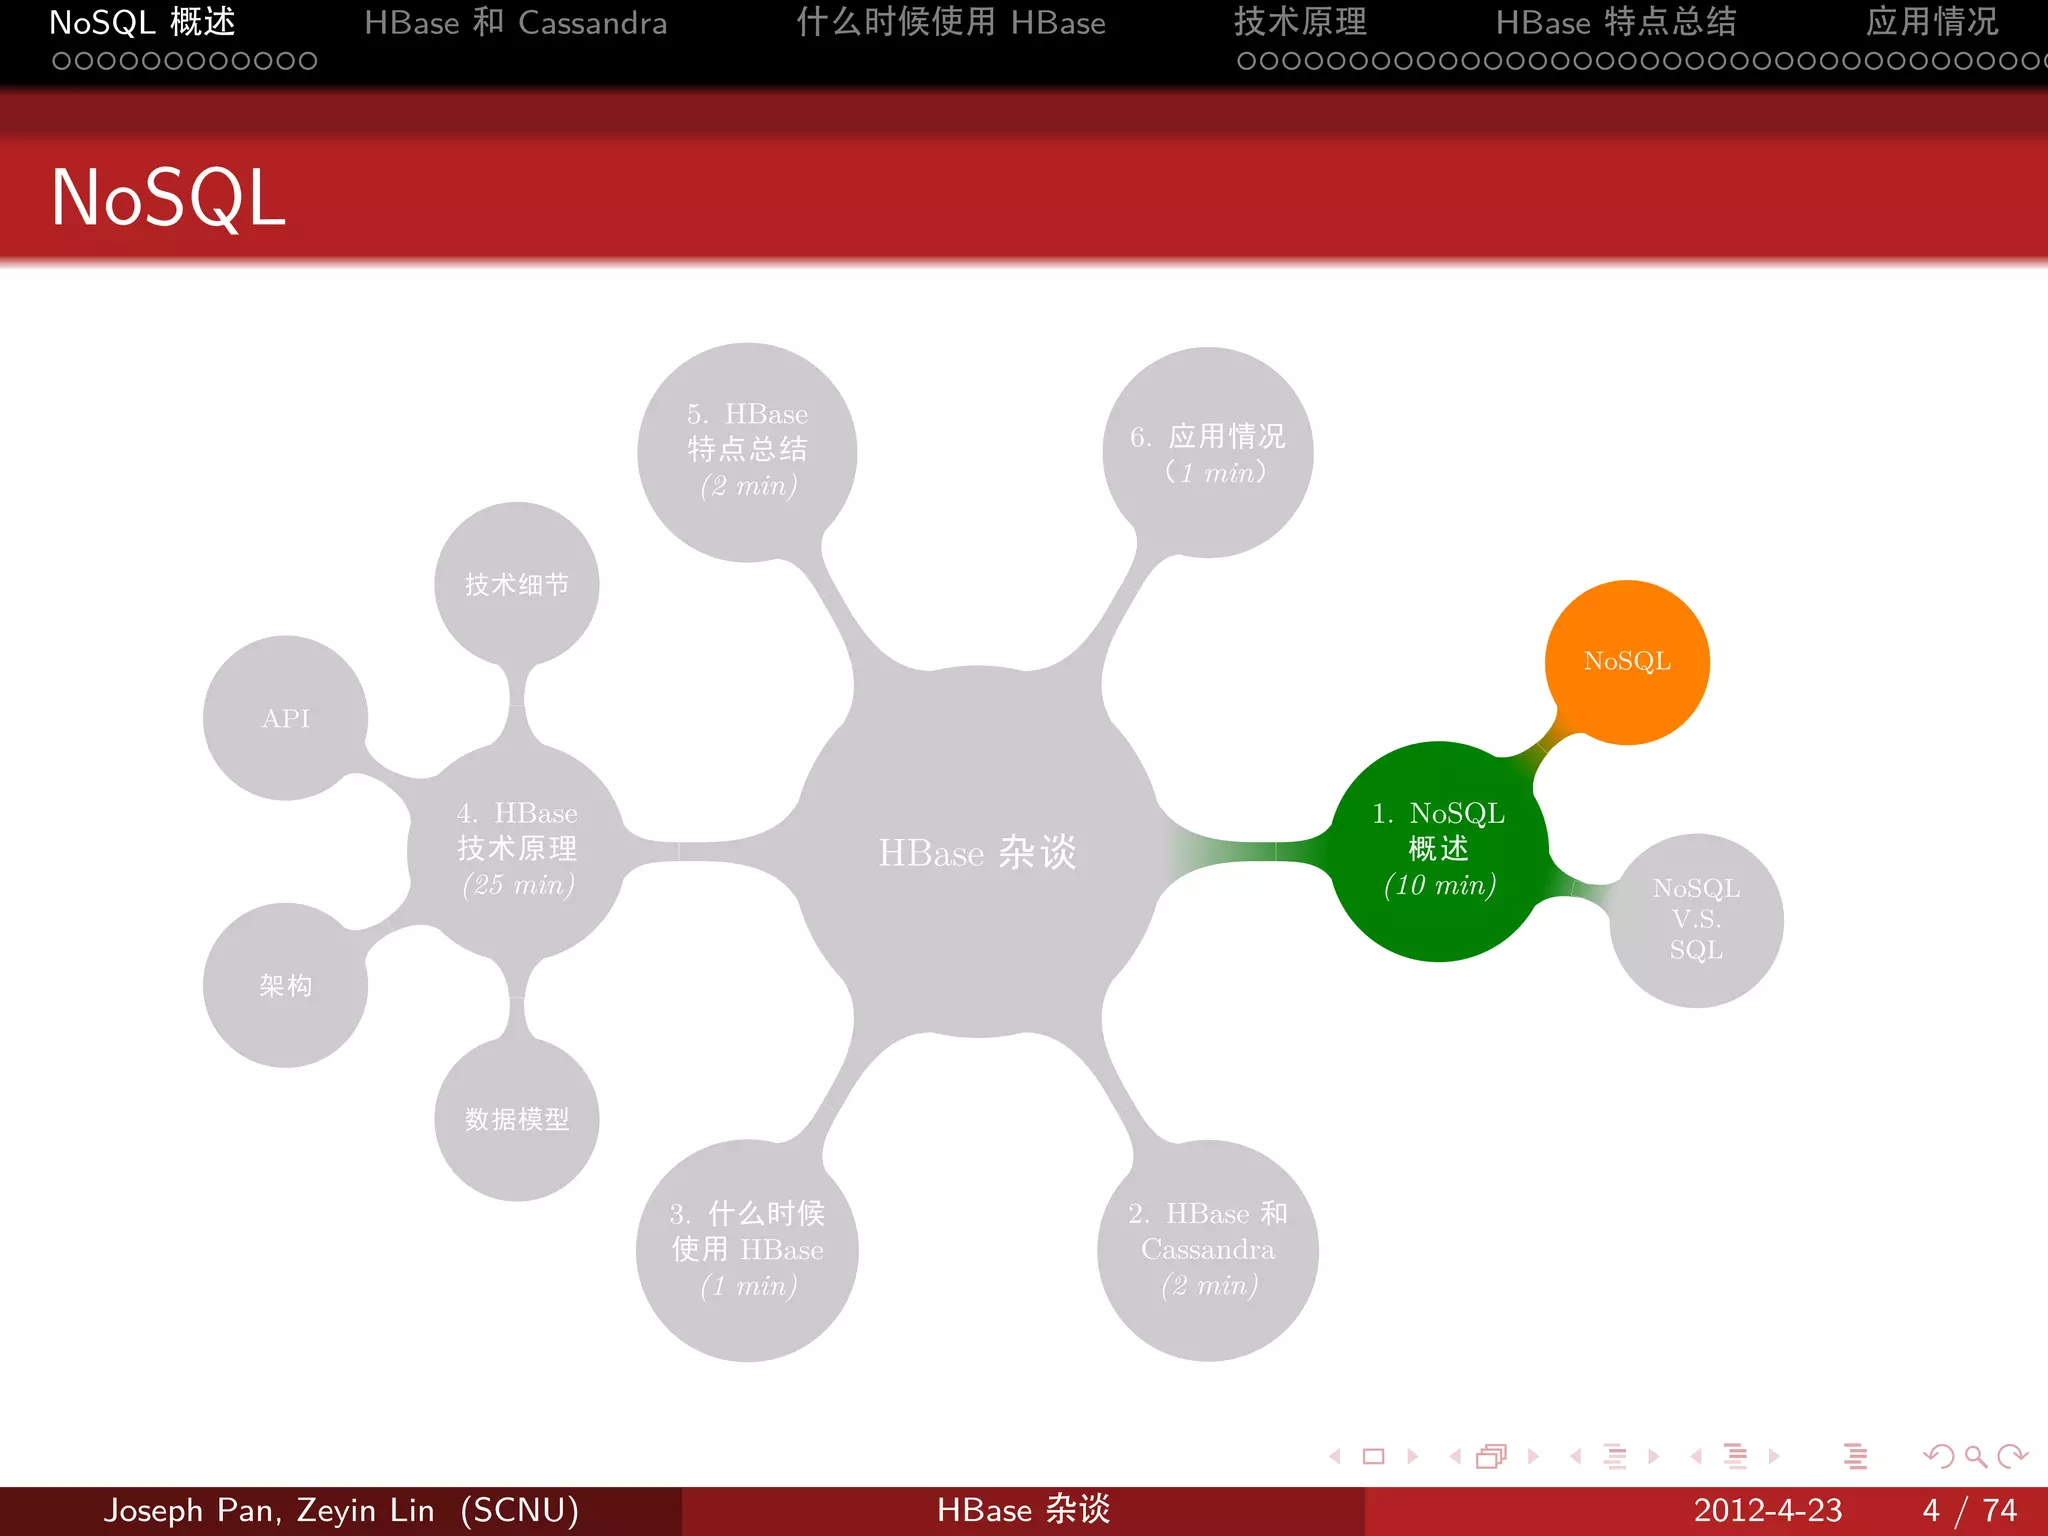This screenshot has width=2048, height=1536.
Task: Click the footer title HBase 杂谈
Action: coord(1023,1510)
